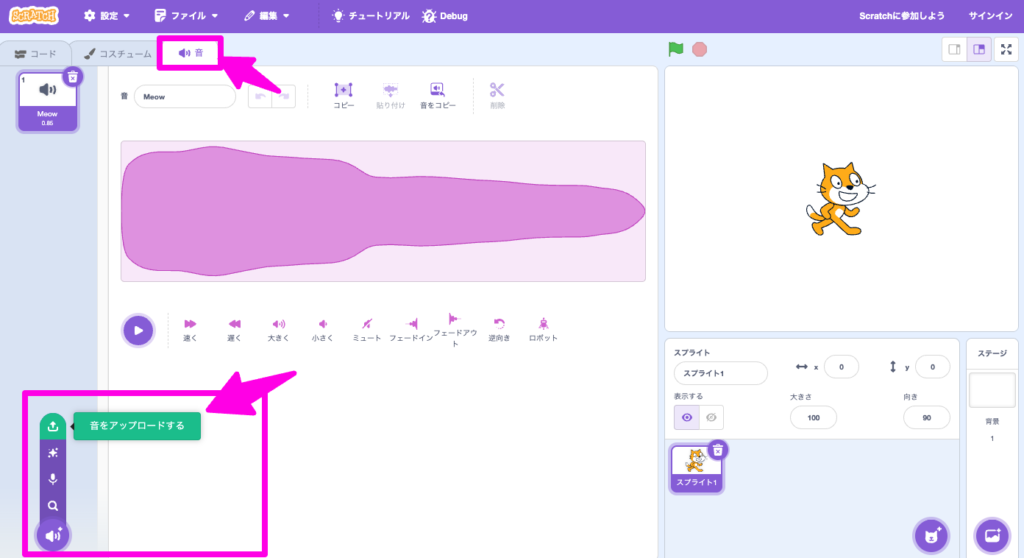Click the サインイン sign in link
The width and height of the screenshot is (1024, 558).
pos(993,16)
